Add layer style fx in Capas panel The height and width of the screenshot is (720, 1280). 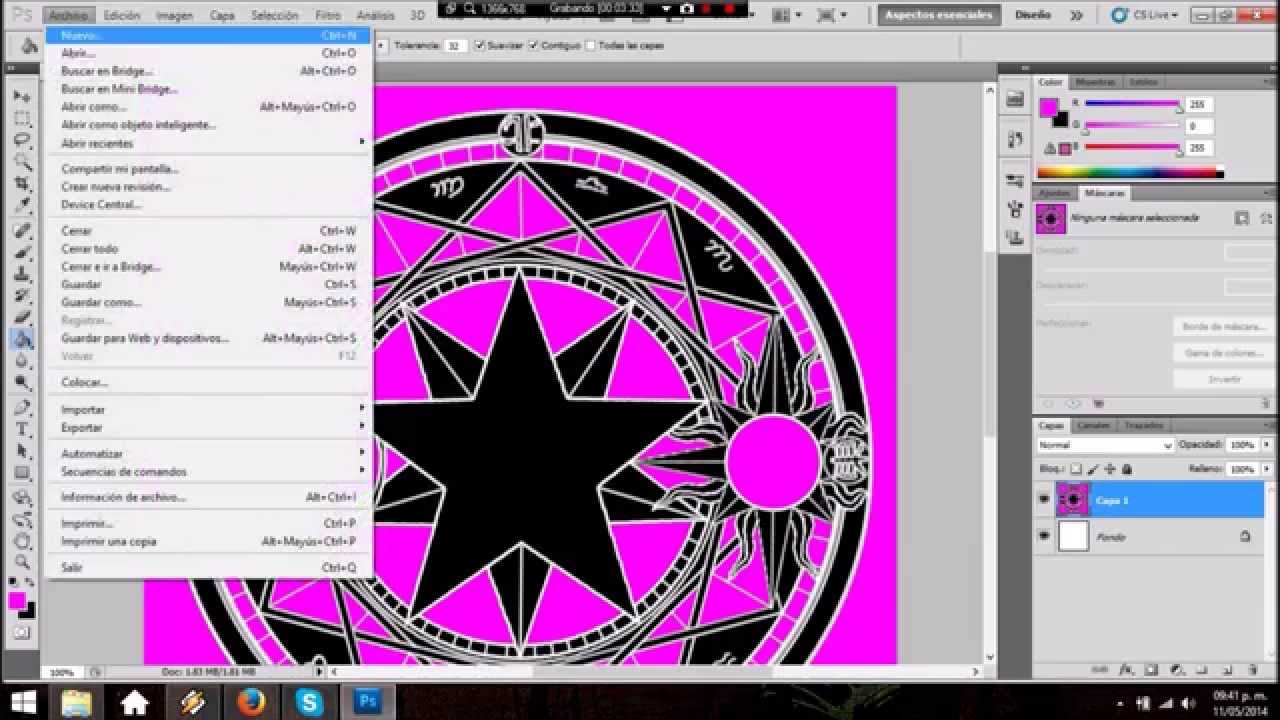tap(1125, 670)
